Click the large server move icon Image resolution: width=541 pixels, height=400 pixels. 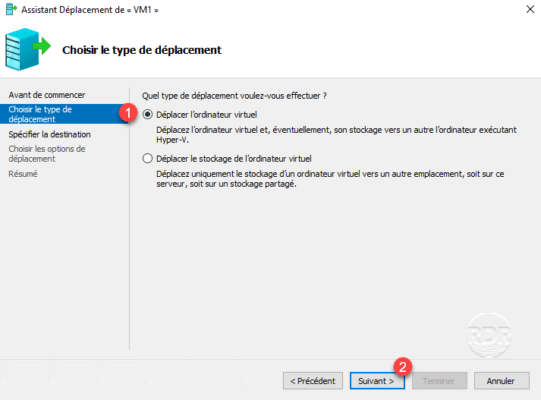click(x=28, y=49)
